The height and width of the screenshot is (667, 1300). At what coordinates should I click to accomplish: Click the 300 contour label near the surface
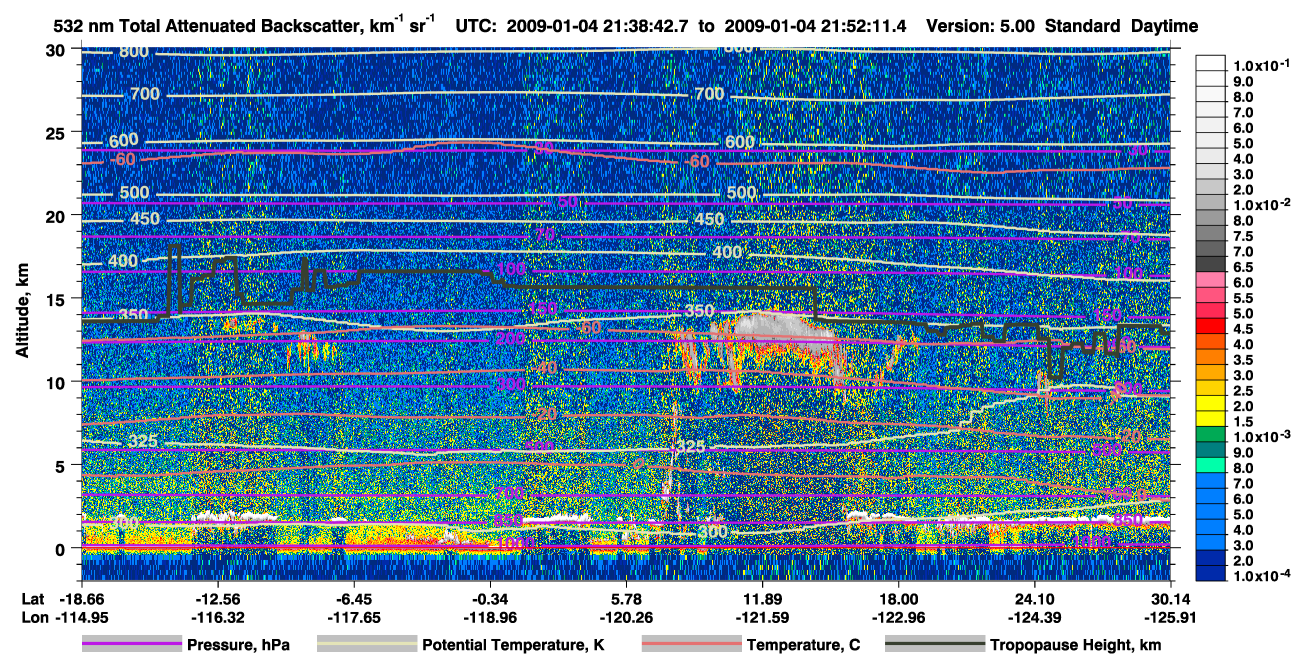coord(713,532)
